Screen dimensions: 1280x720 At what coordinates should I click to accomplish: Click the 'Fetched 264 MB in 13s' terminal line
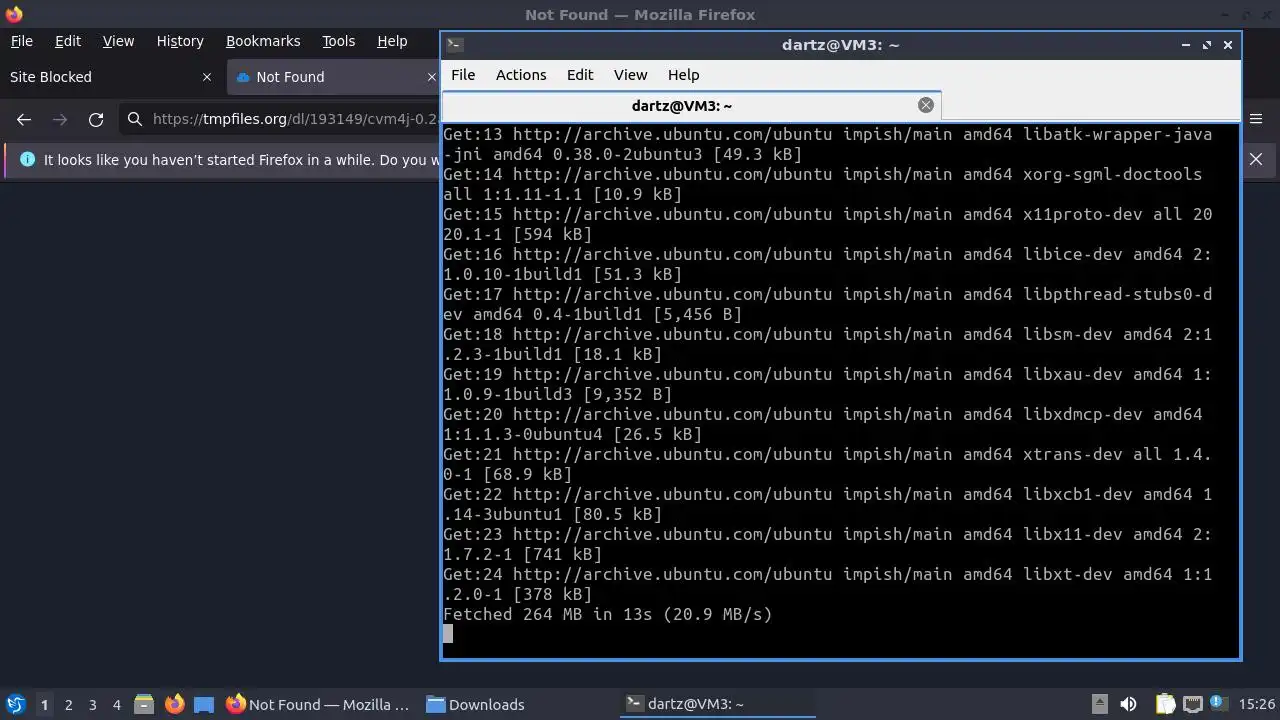(607, 614)
